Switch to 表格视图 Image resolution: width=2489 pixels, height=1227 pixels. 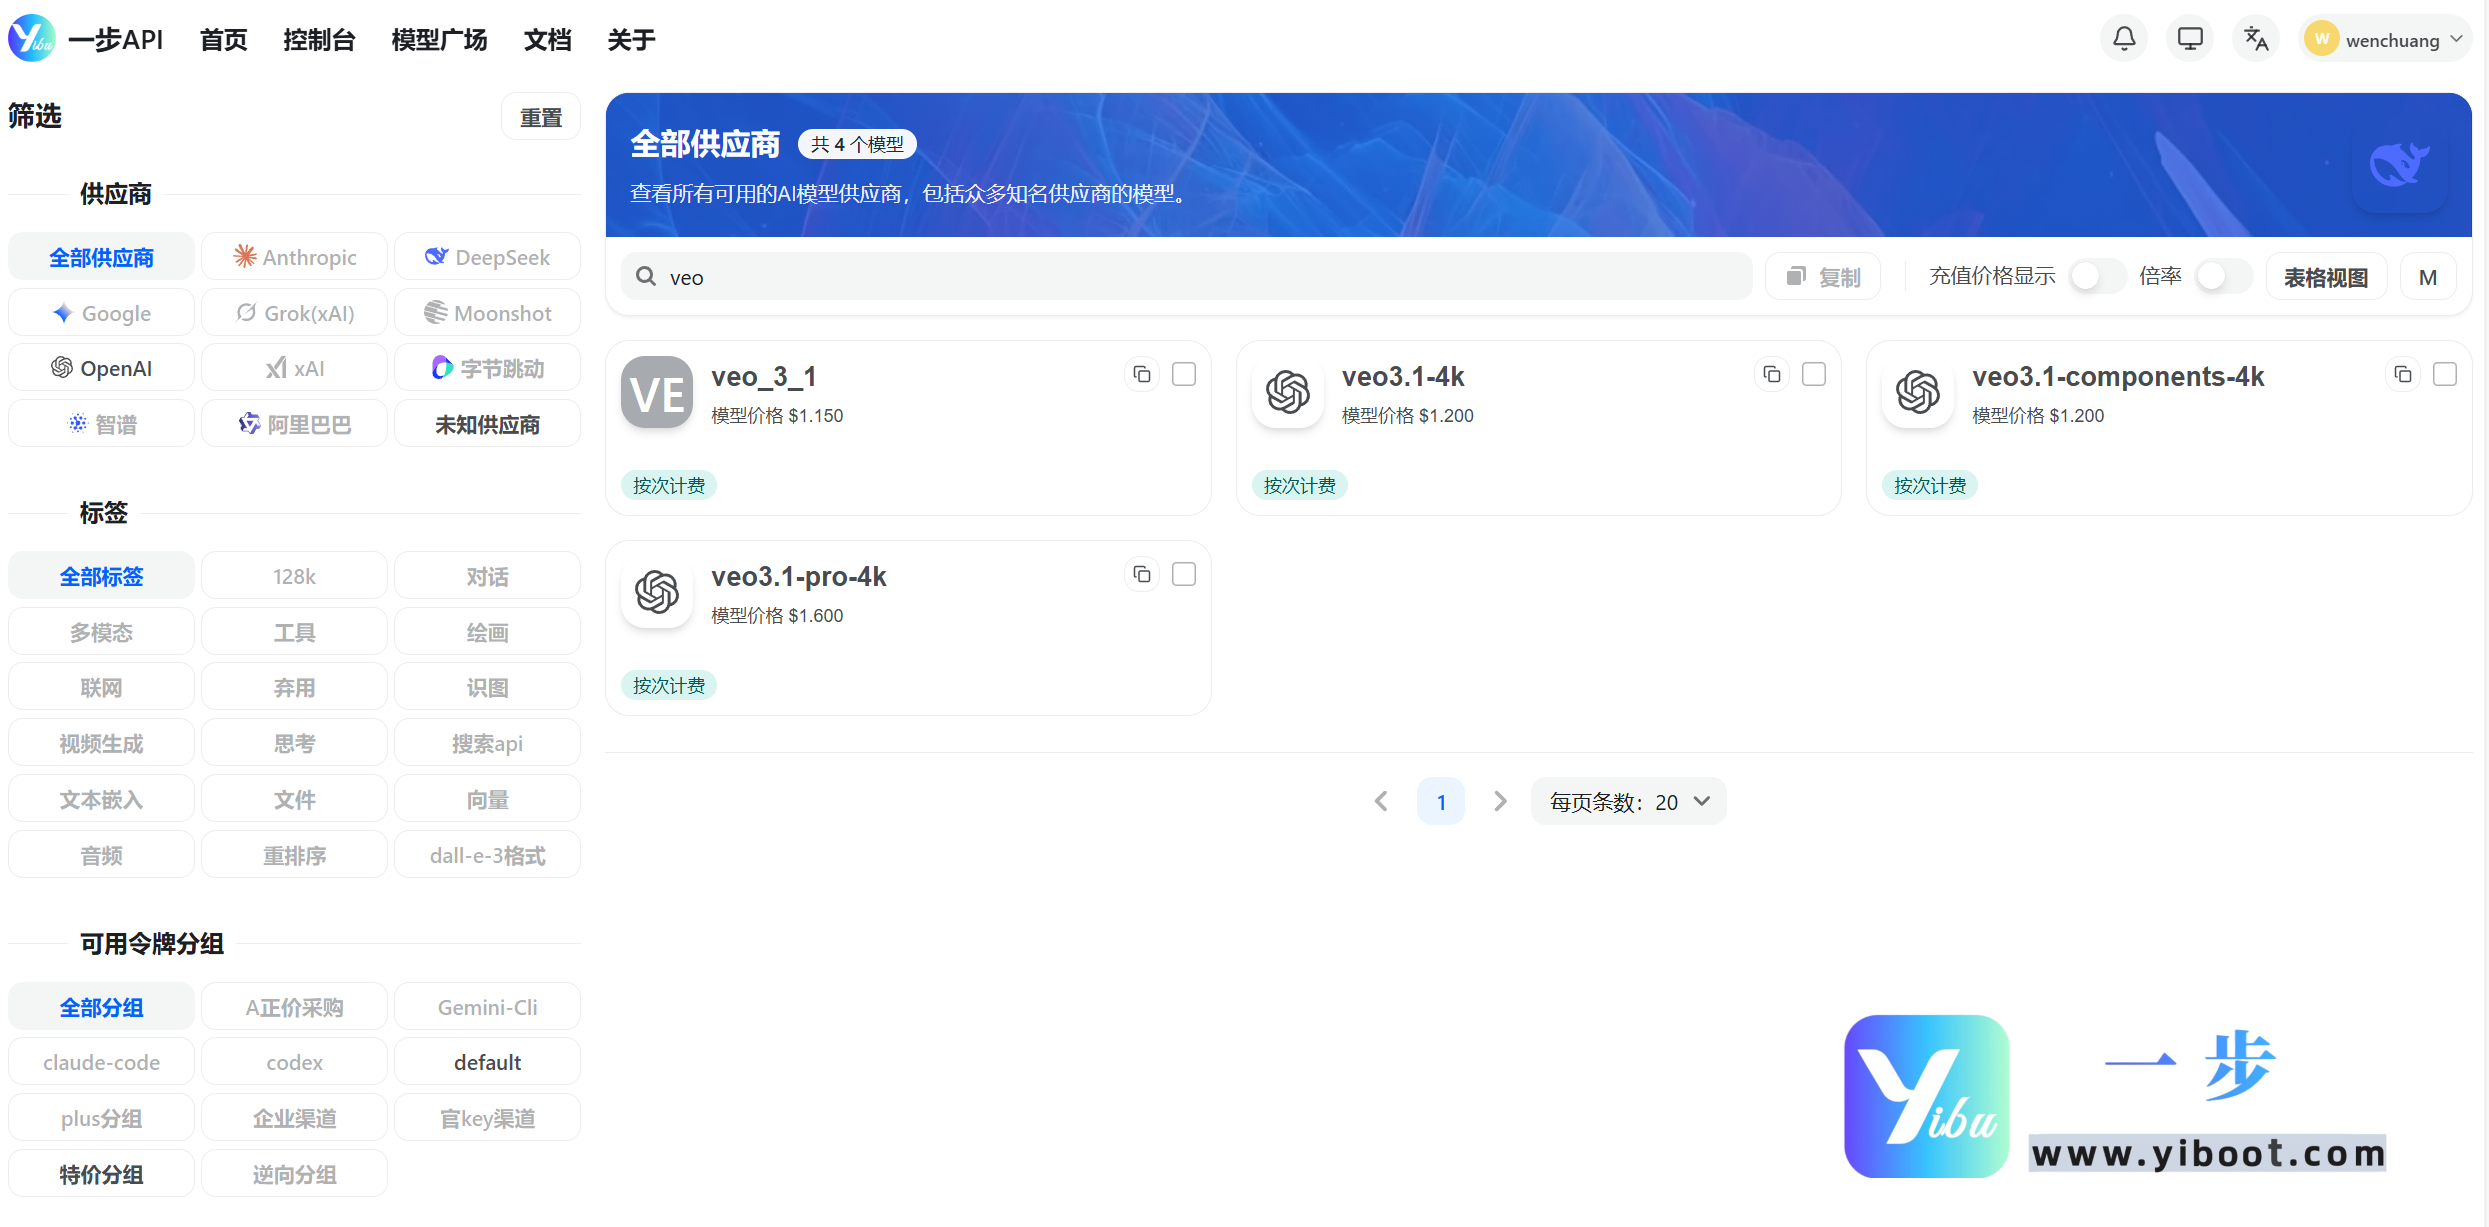pos(2326,277)
